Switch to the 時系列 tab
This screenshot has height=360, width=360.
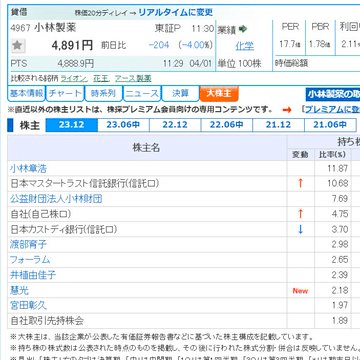pos(103,93)
